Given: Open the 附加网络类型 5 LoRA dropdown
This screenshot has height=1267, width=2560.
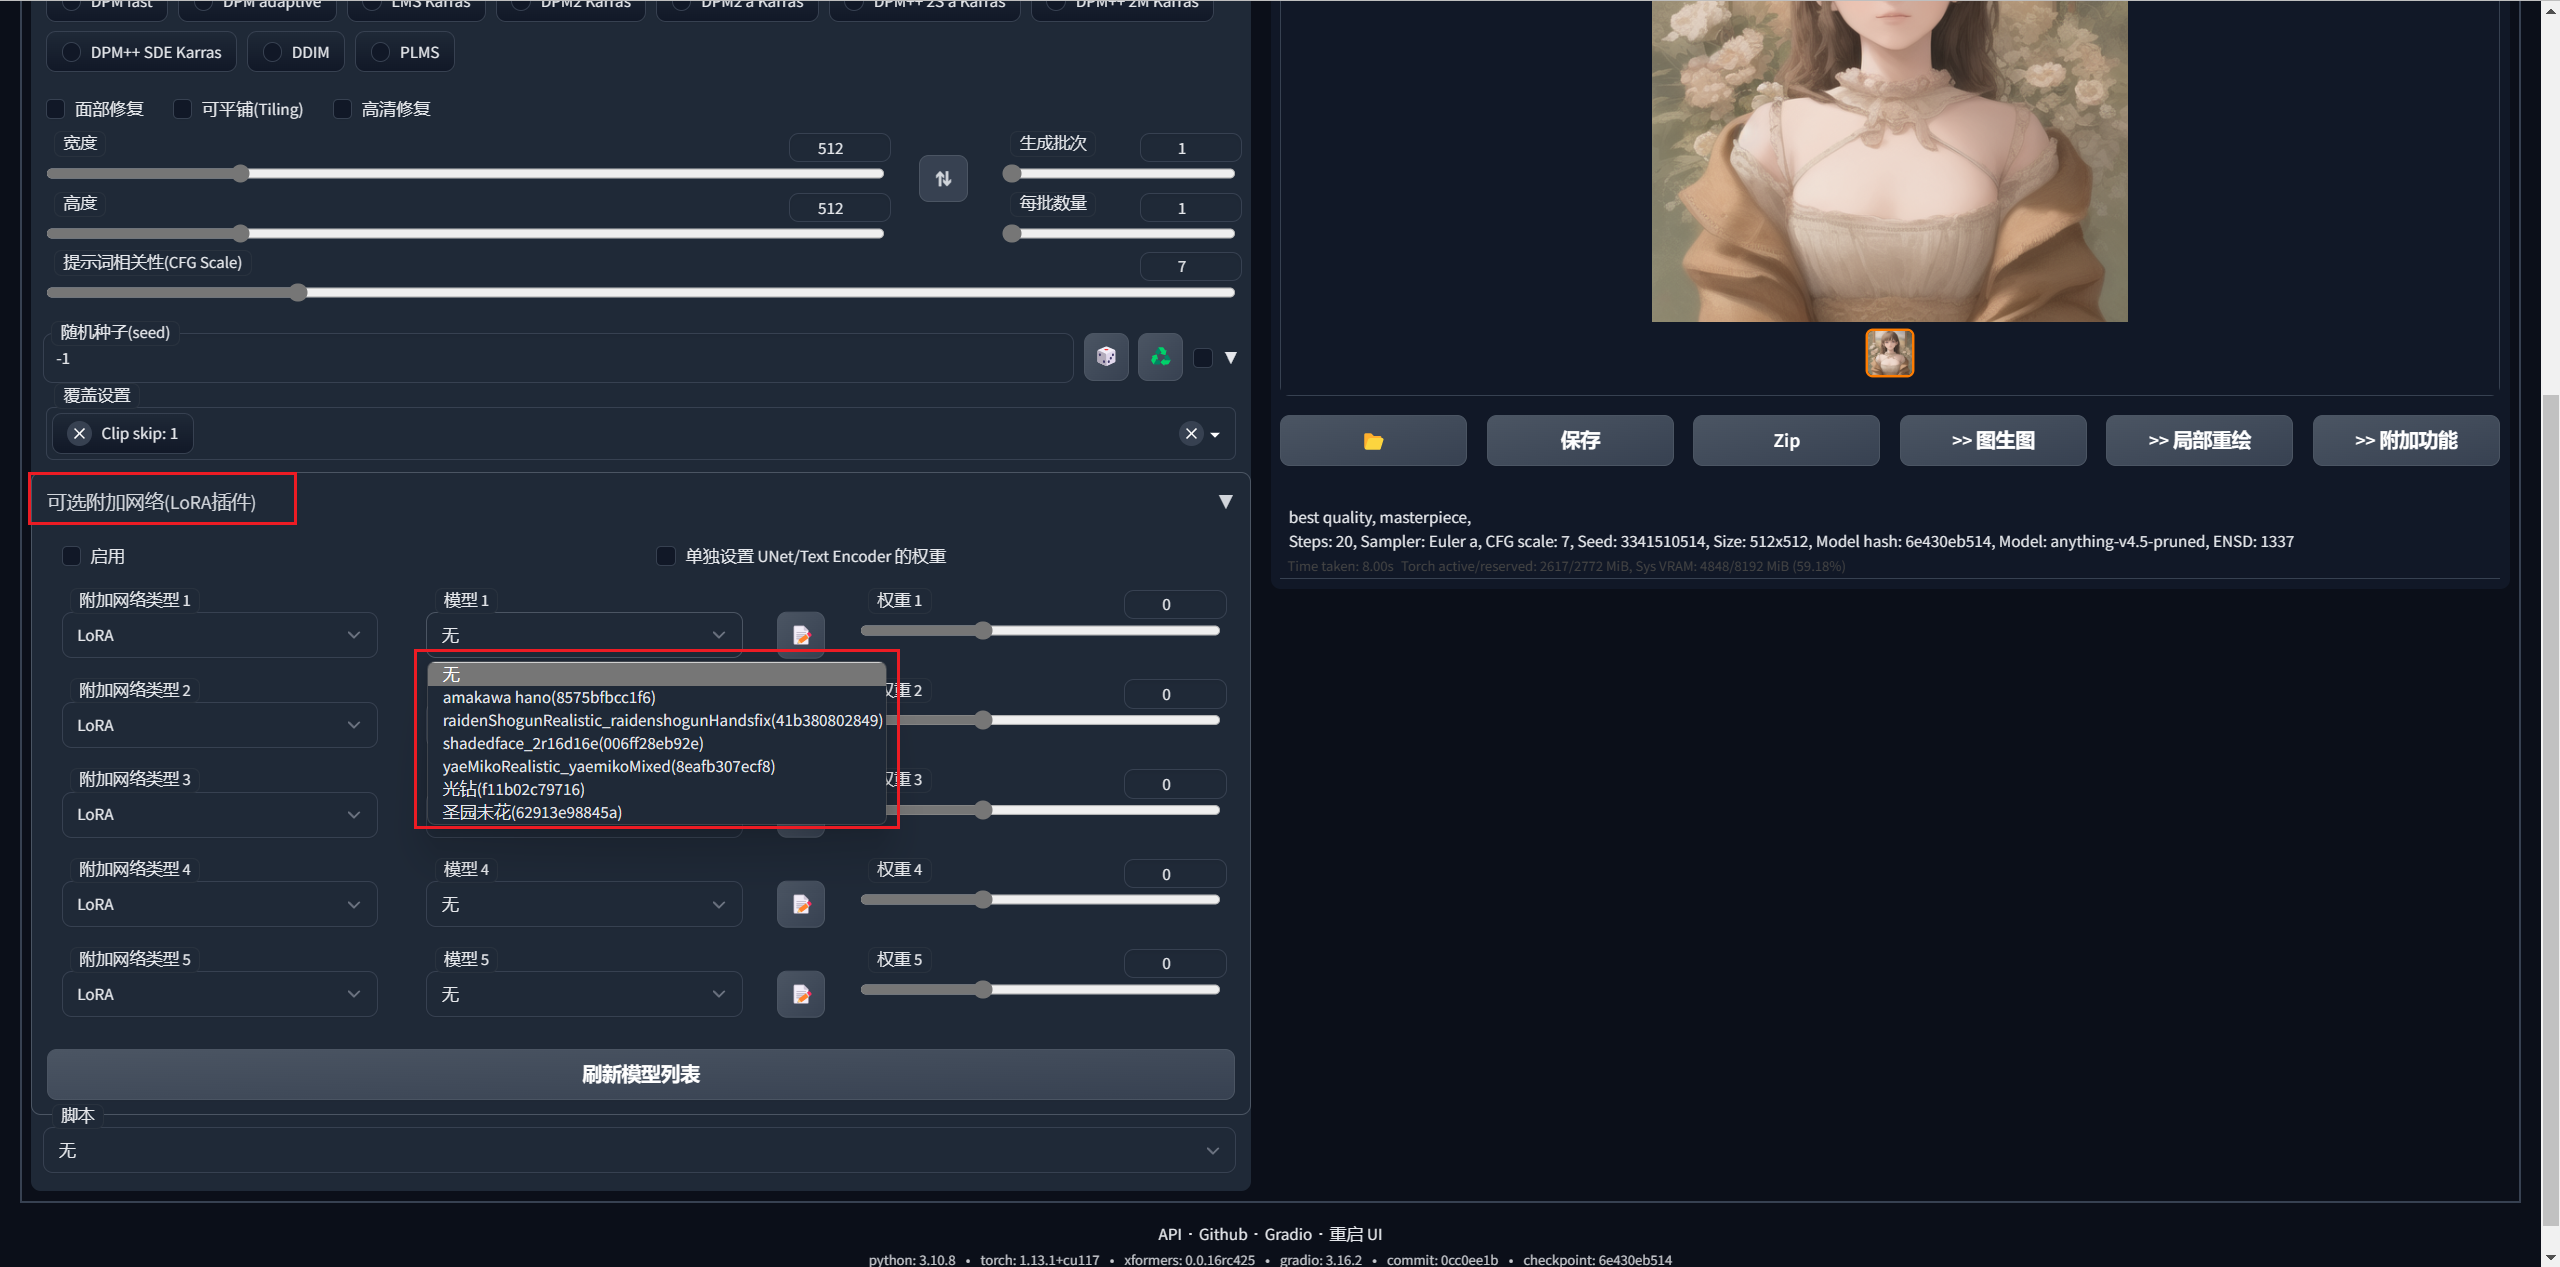Looking at the screenshot, I should click(x=220, y=994).
